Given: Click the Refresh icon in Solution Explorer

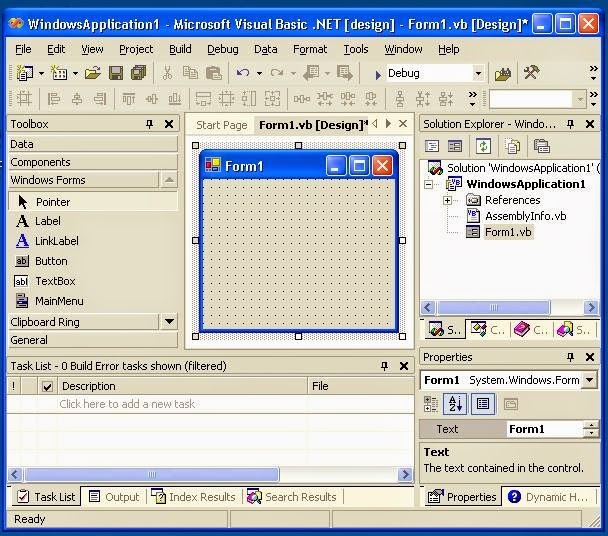Looking at the screenshot, I should pos(484,146).
